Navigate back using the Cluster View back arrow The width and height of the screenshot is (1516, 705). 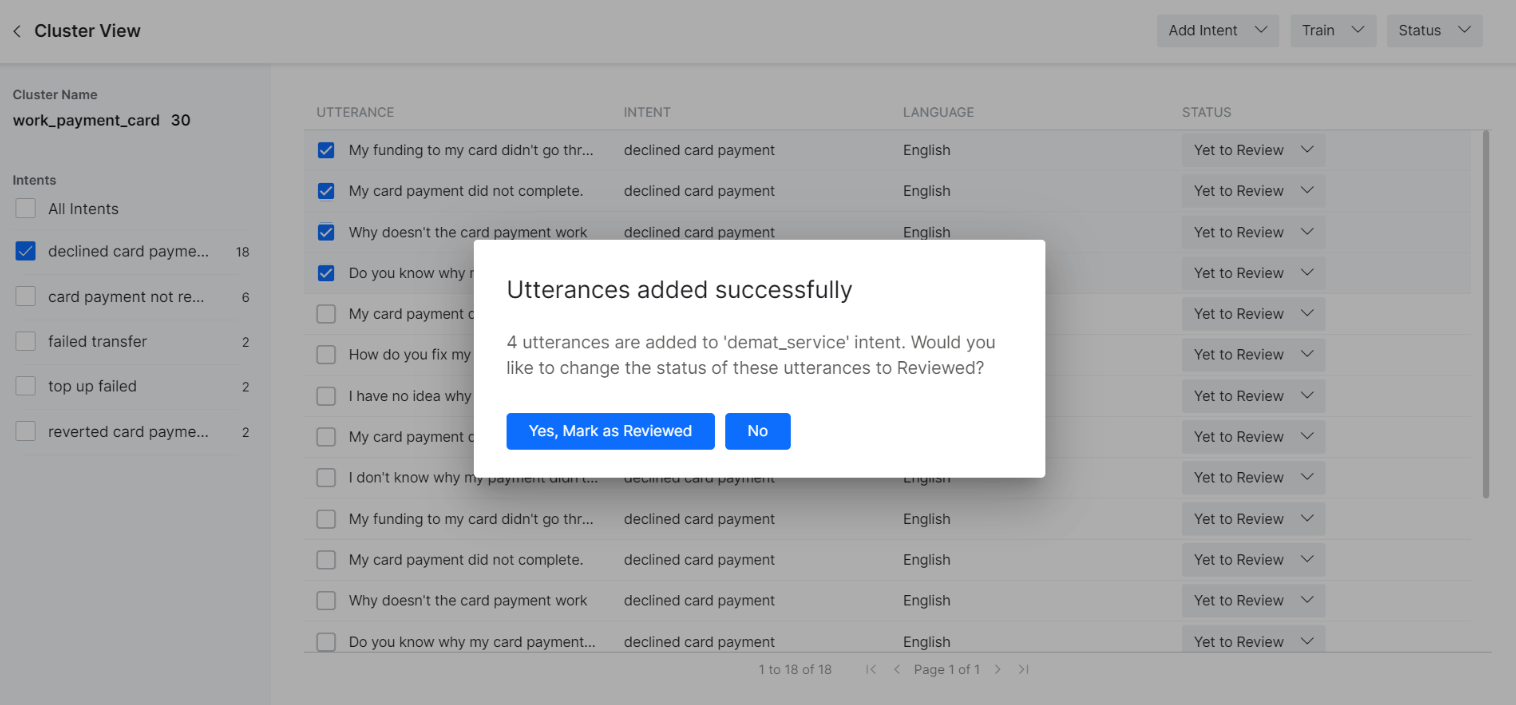coord(16,30)
